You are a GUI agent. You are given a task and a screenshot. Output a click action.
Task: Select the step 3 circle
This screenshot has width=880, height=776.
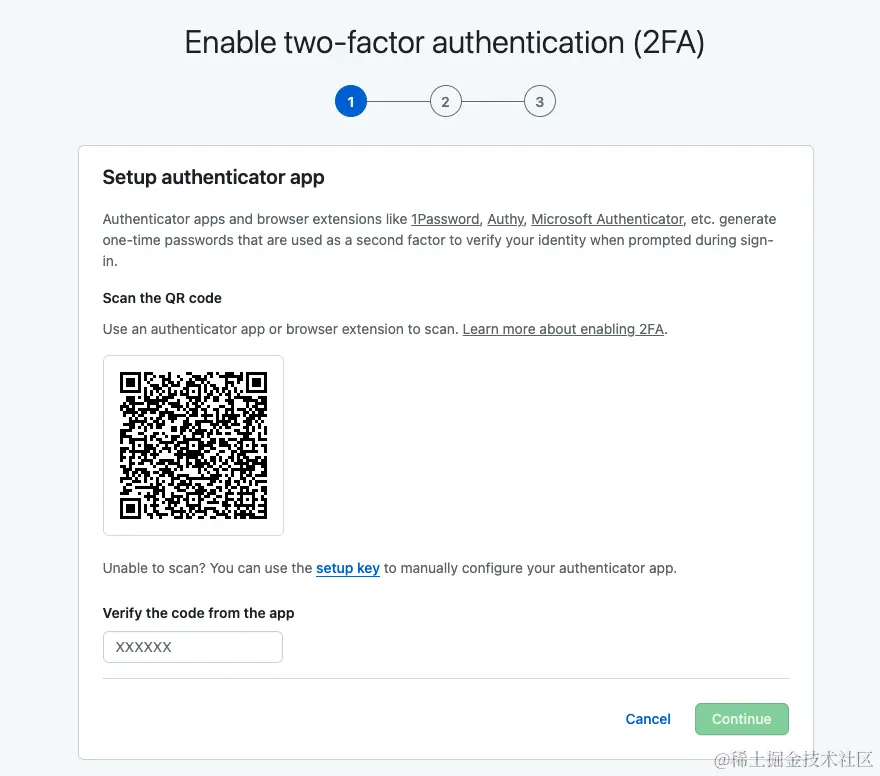tap(539, 102)
